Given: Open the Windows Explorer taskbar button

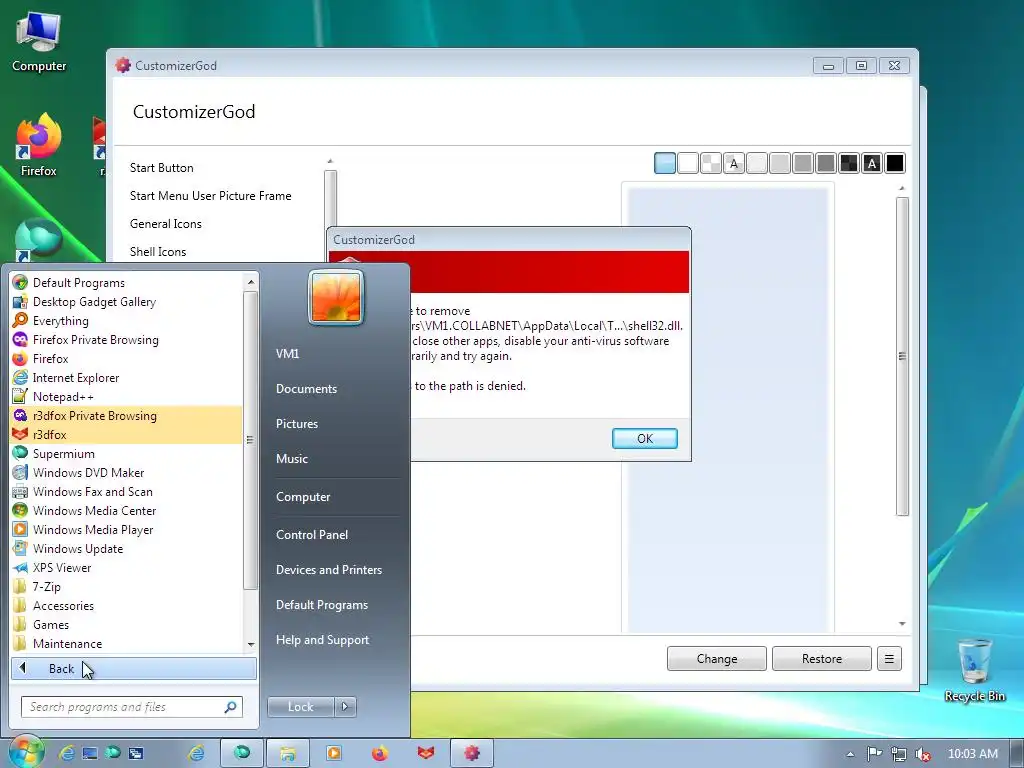Looking at the screenshot, I should [x=287, y=753].
